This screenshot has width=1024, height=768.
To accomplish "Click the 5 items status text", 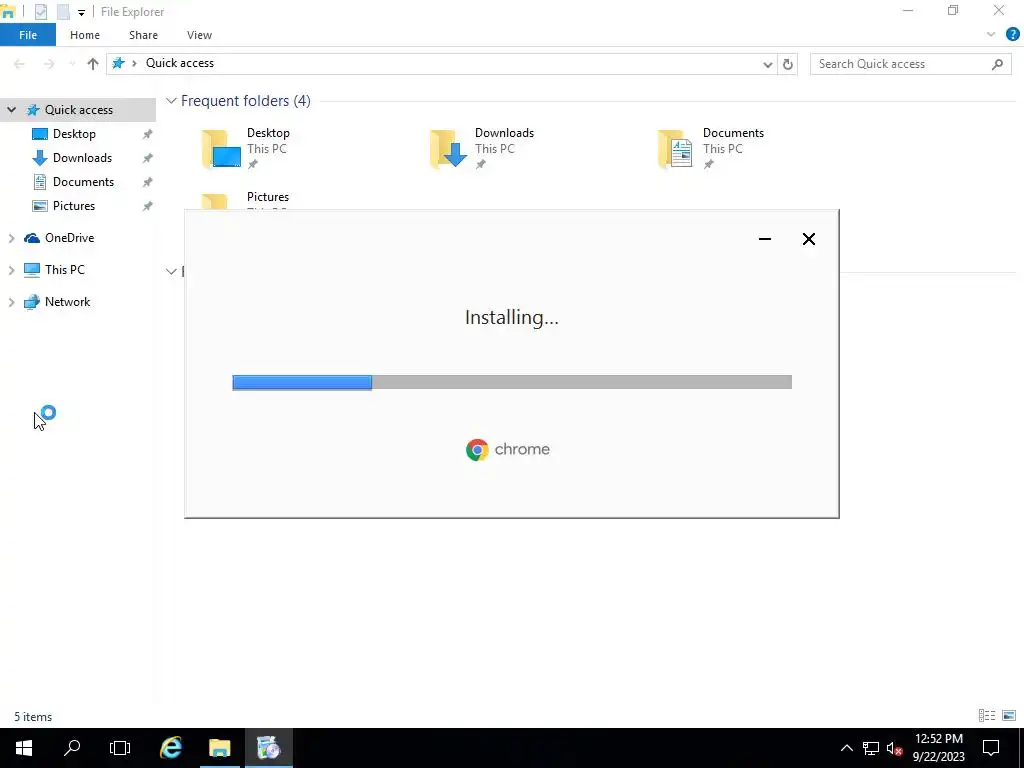I will (x=33, y=716).
